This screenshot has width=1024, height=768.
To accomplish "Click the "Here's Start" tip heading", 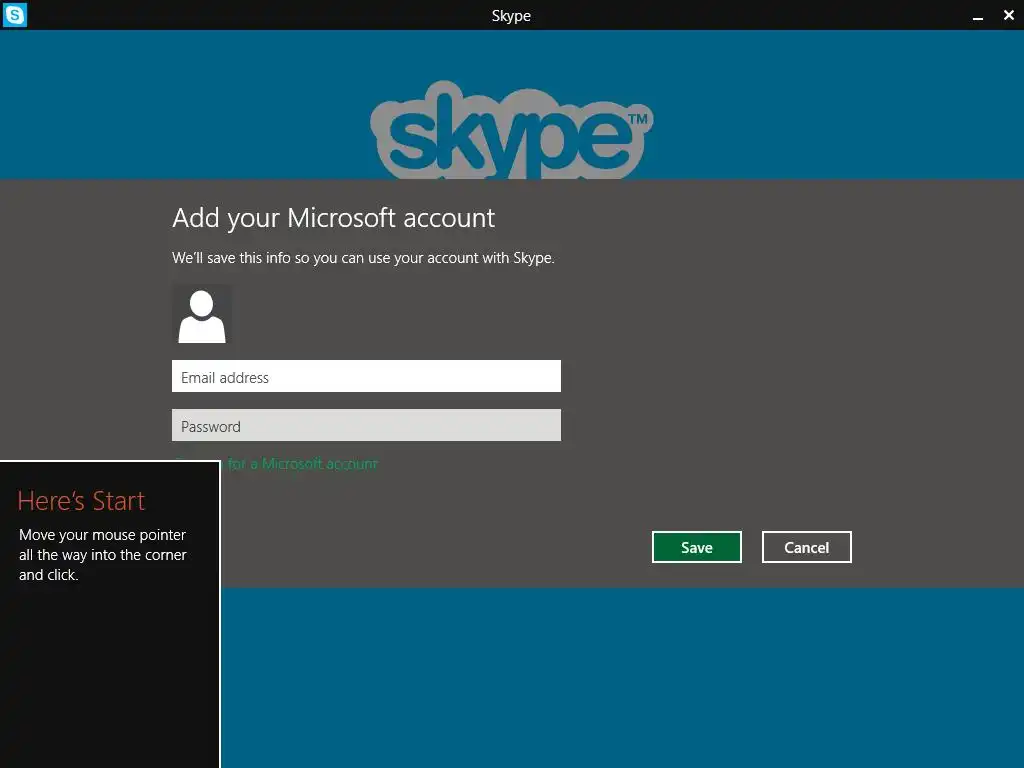I will [x=81, y=501].
